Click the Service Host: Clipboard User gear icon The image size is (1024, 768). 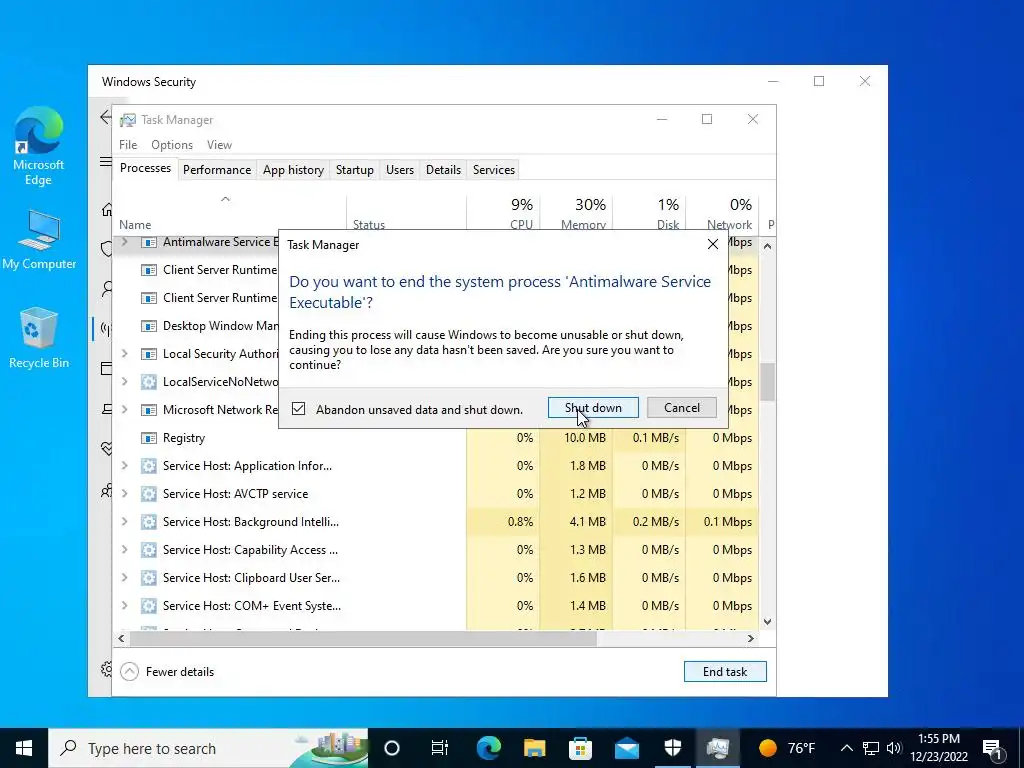pos(149,578)
